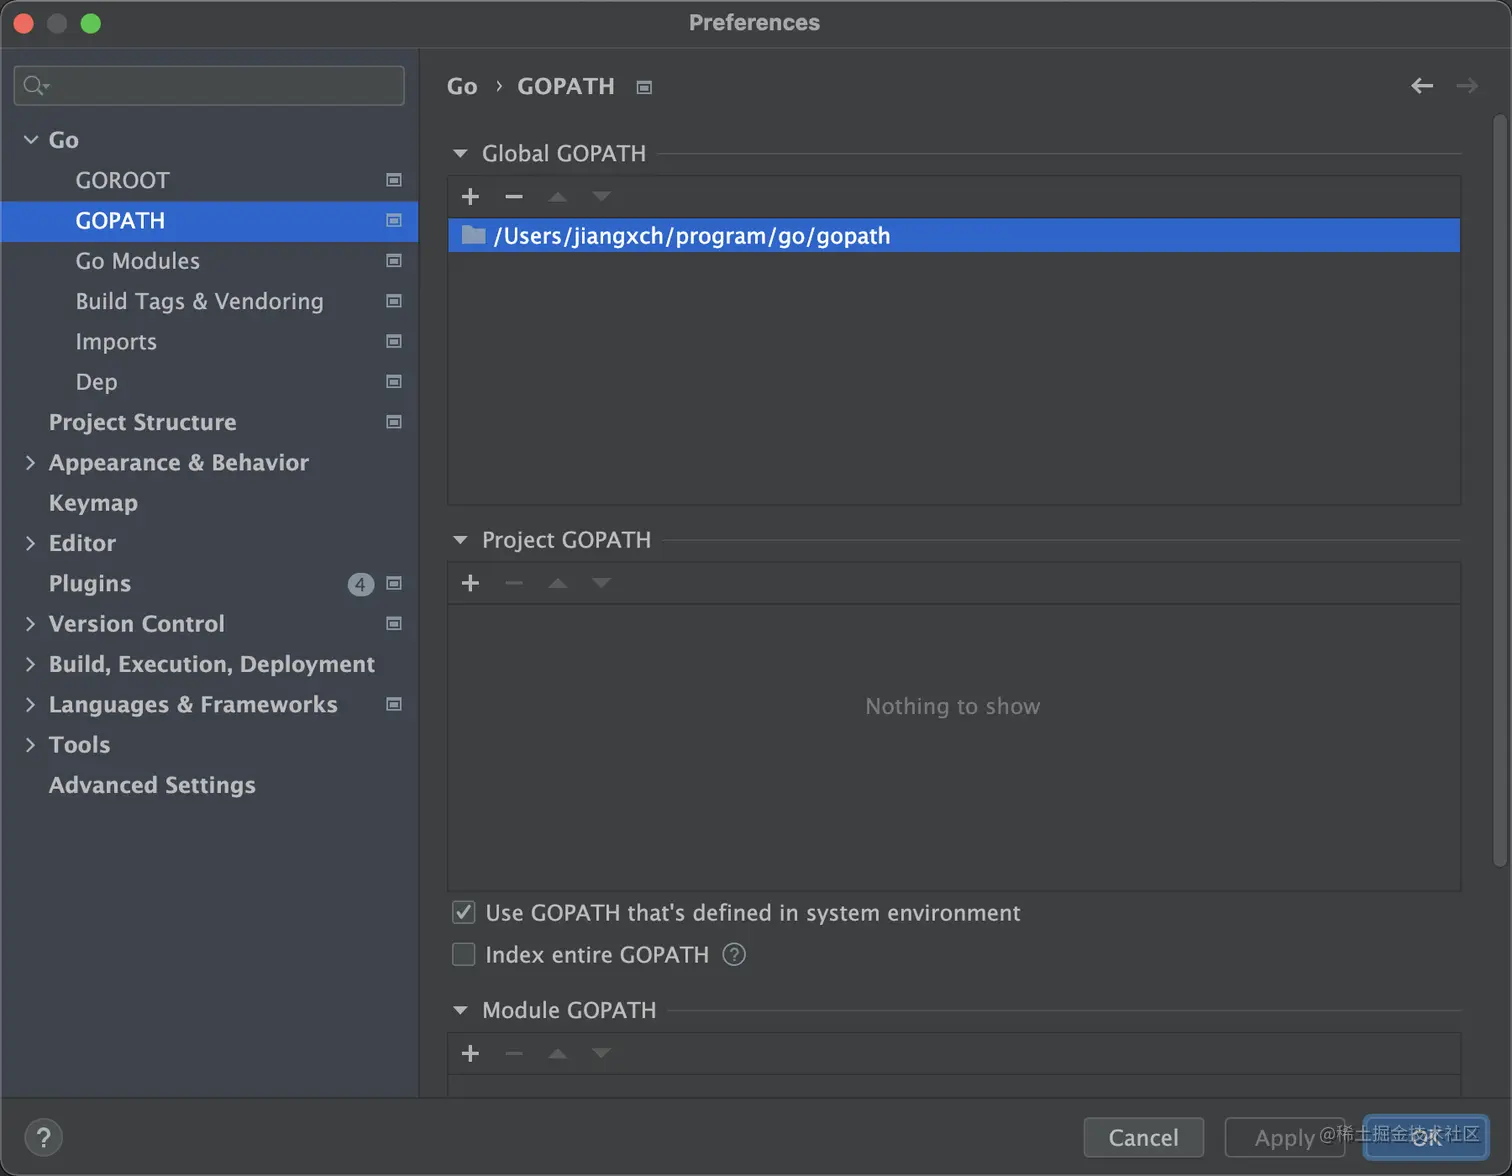The width and height of the screenshot is (1512, 1176).
Task: Collapse the Go settings tree node
Action: pos(31,140)
